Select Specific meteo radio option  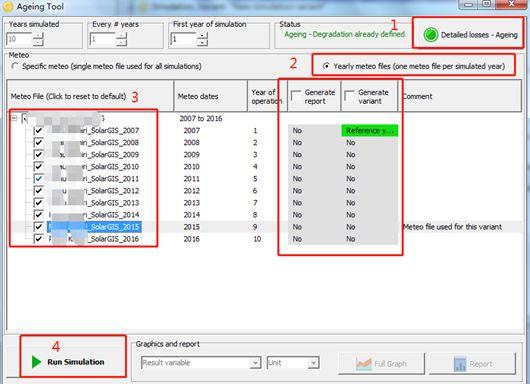(15, 66)
